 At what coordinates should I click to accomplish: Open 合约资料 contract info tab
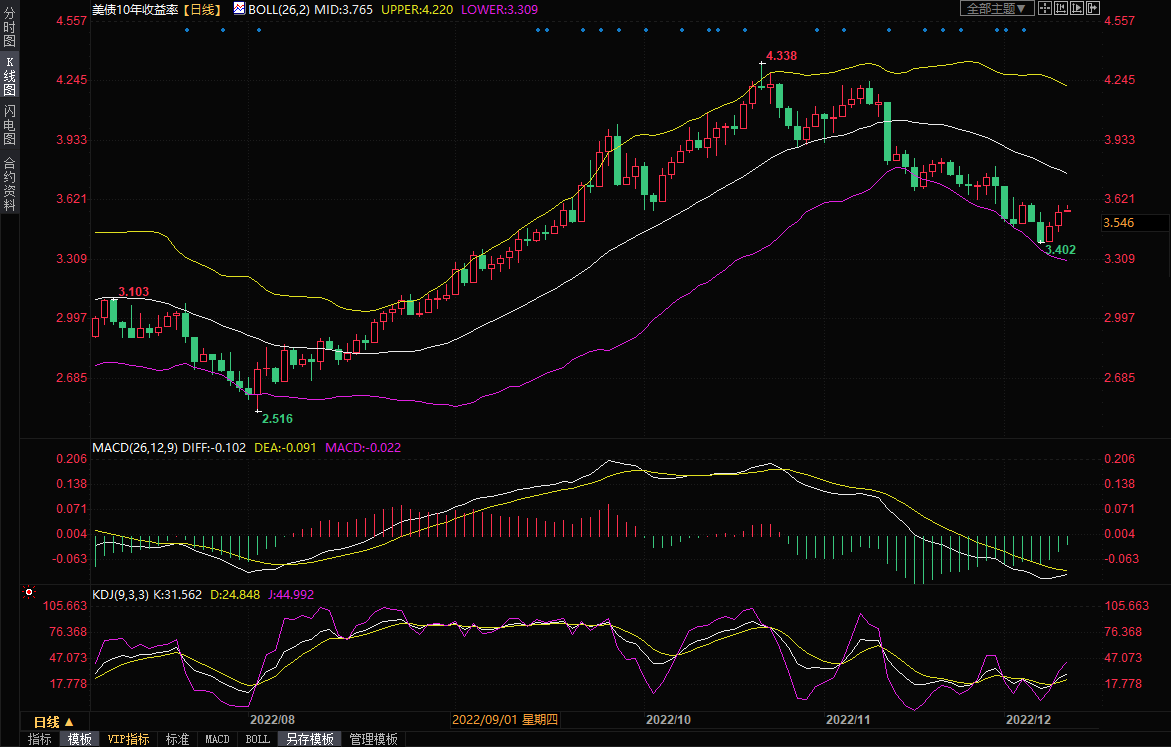9,183
